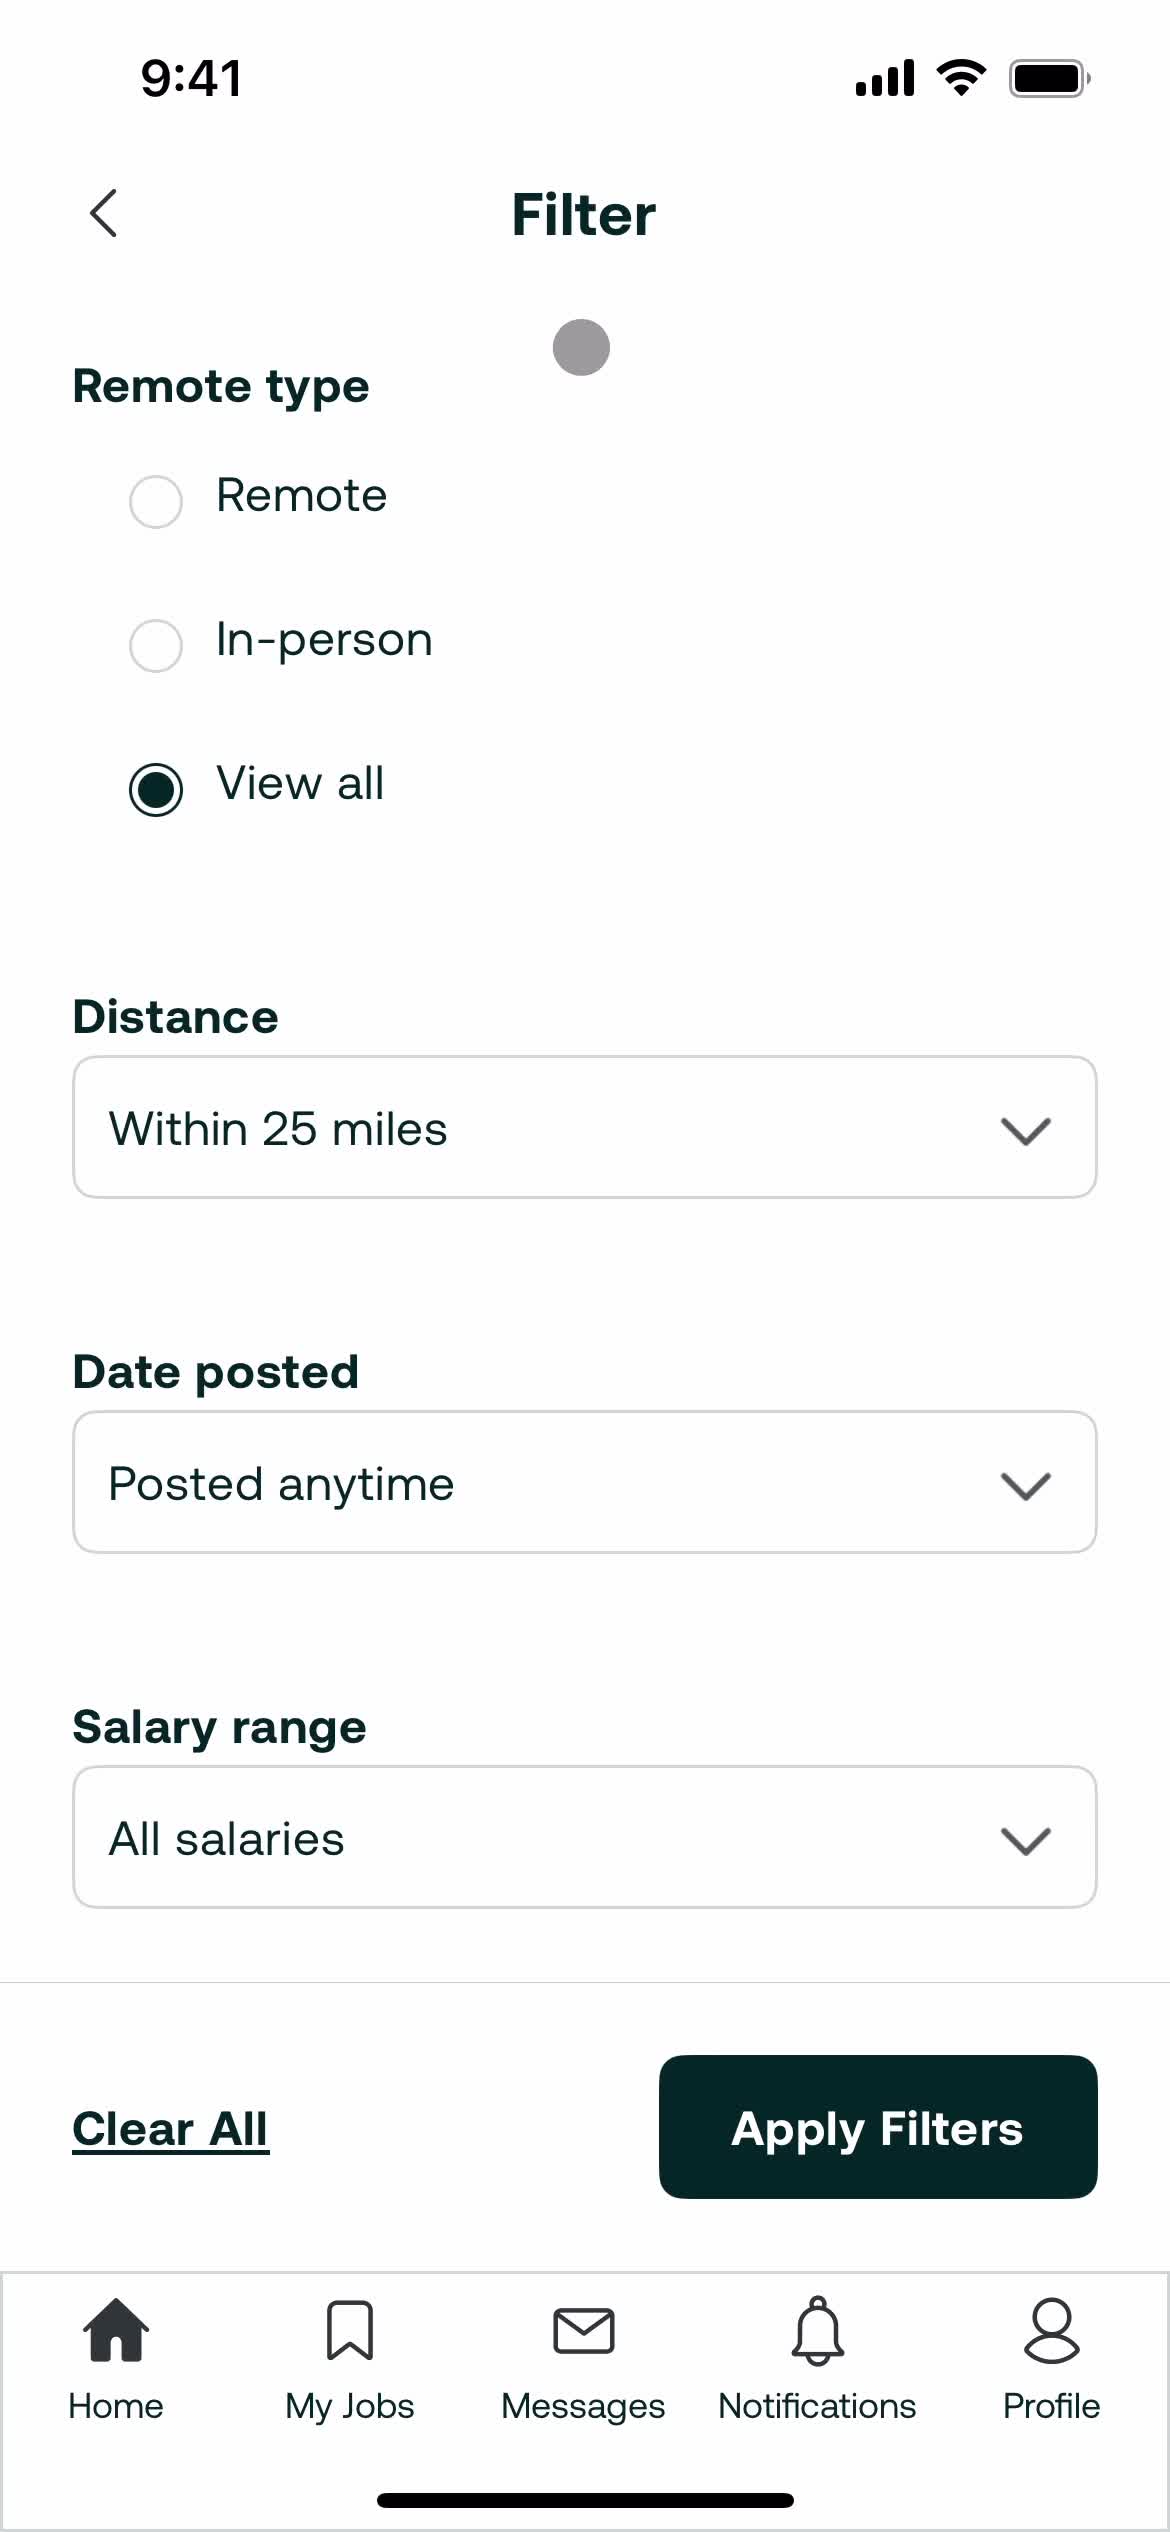Select the Remote radio button
1170x2532 pixels.
tap(156, 501)
